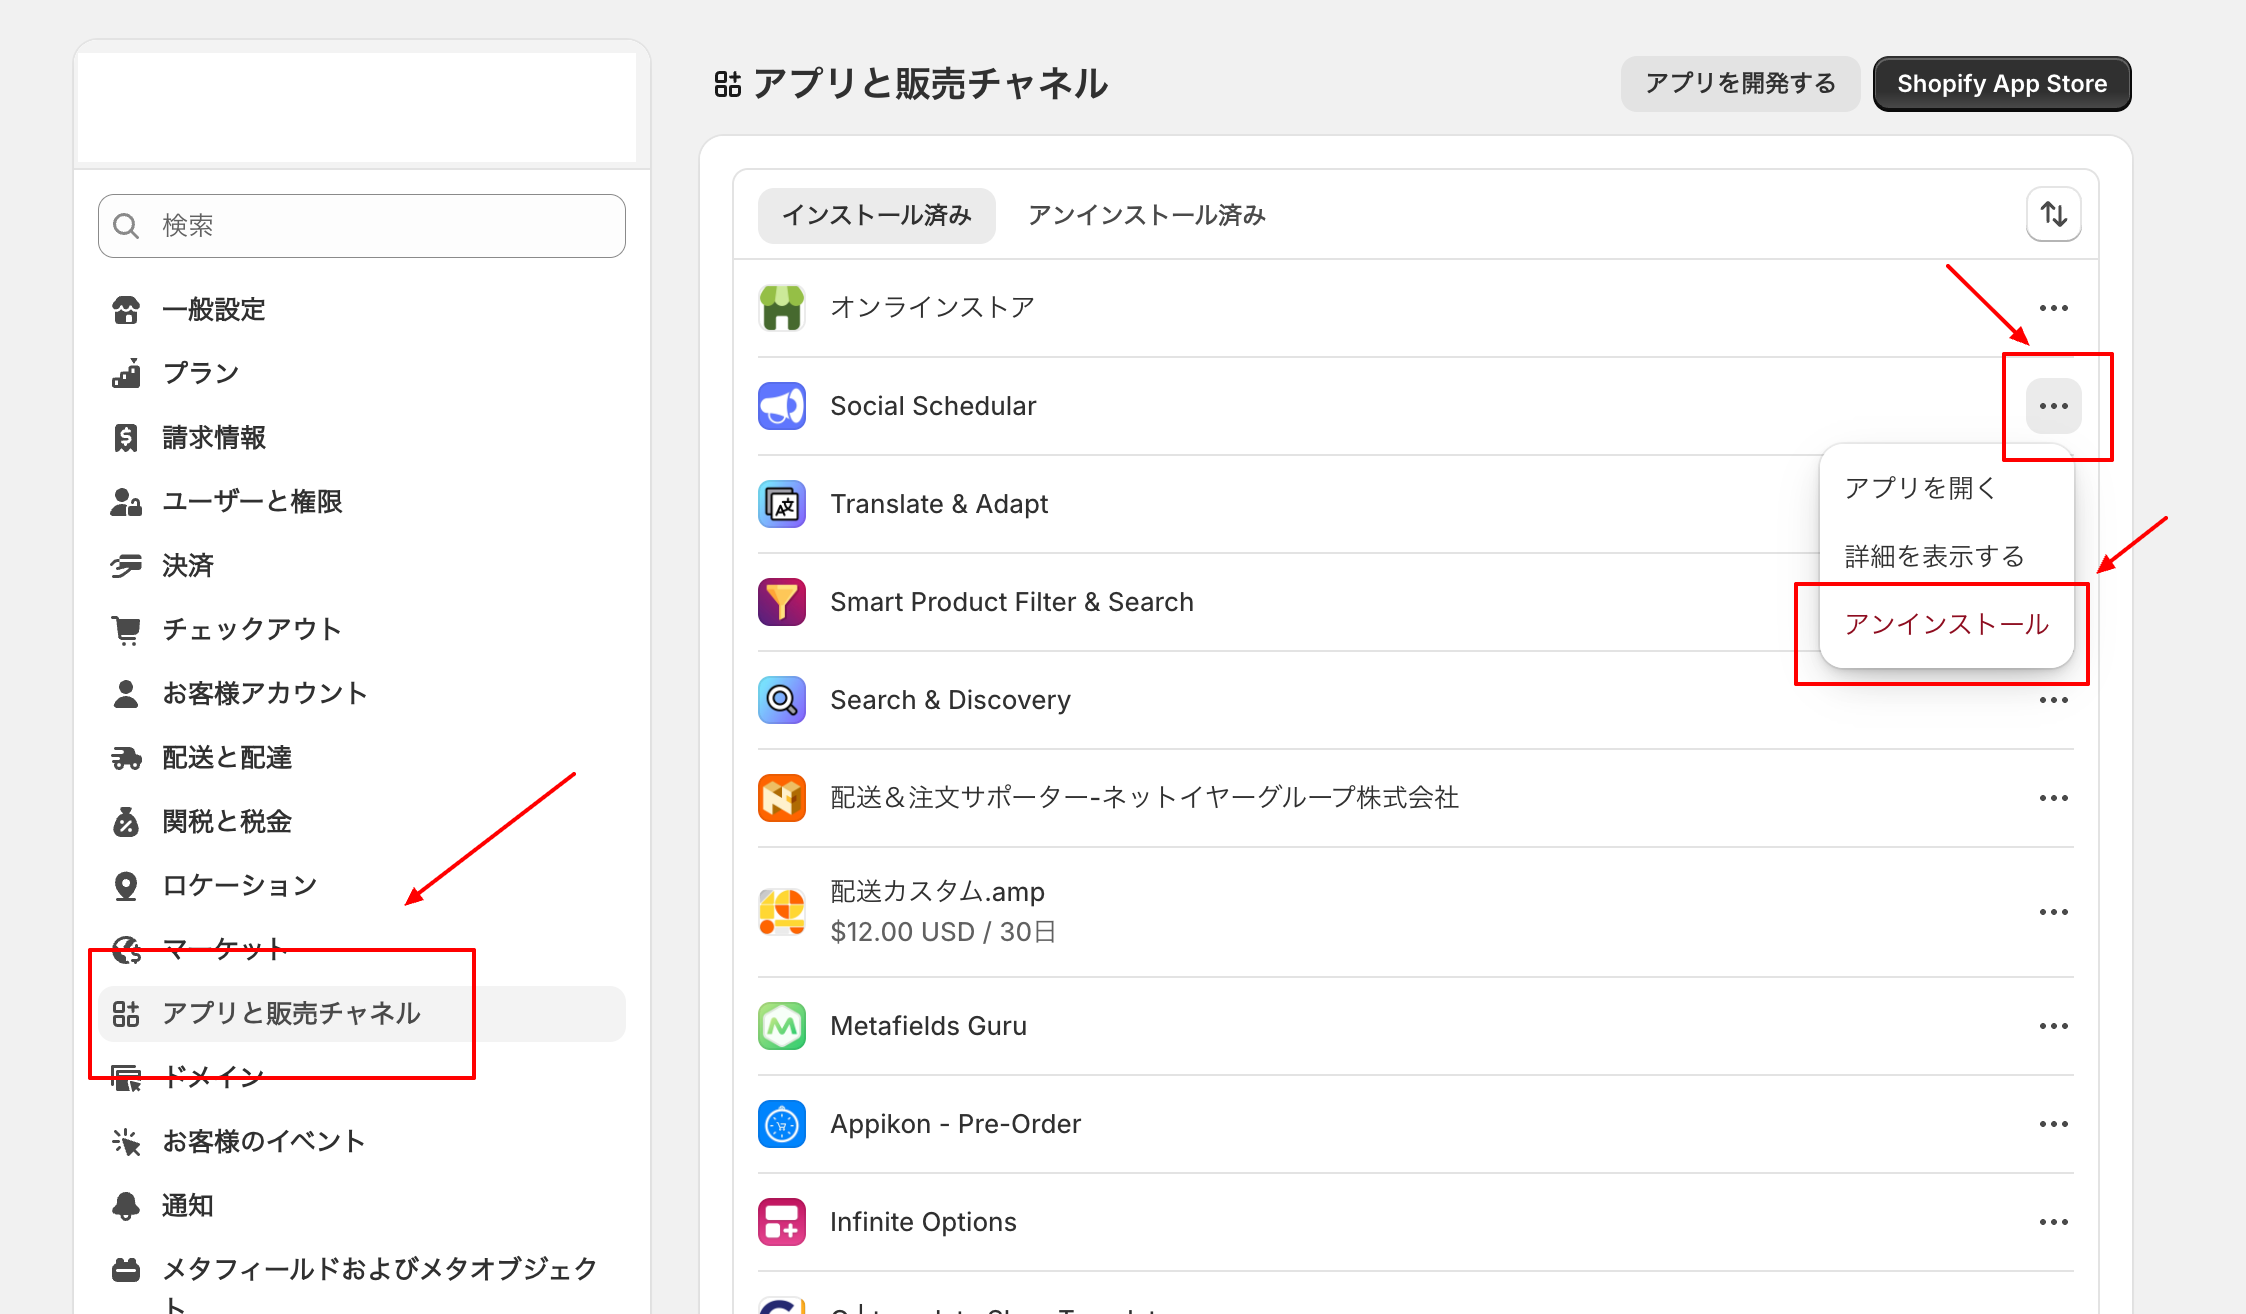
Task: Open the Search & Discovery app name
Action: tap(950, 700)
